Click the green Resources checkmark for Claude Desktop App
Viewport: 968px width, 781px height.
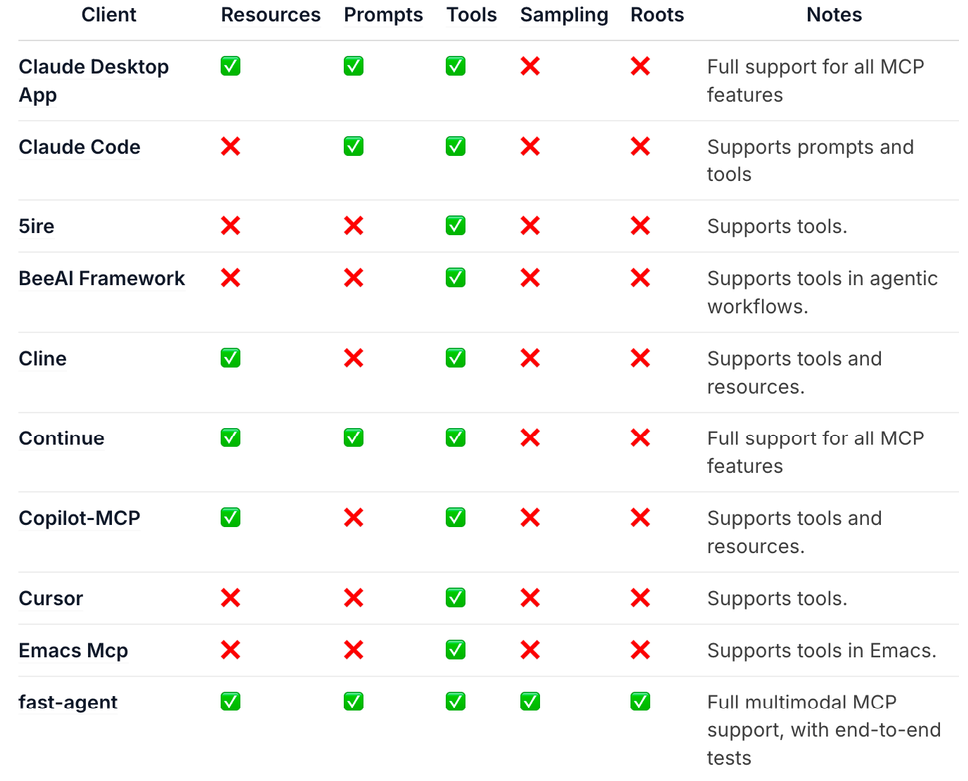point(230,66)
